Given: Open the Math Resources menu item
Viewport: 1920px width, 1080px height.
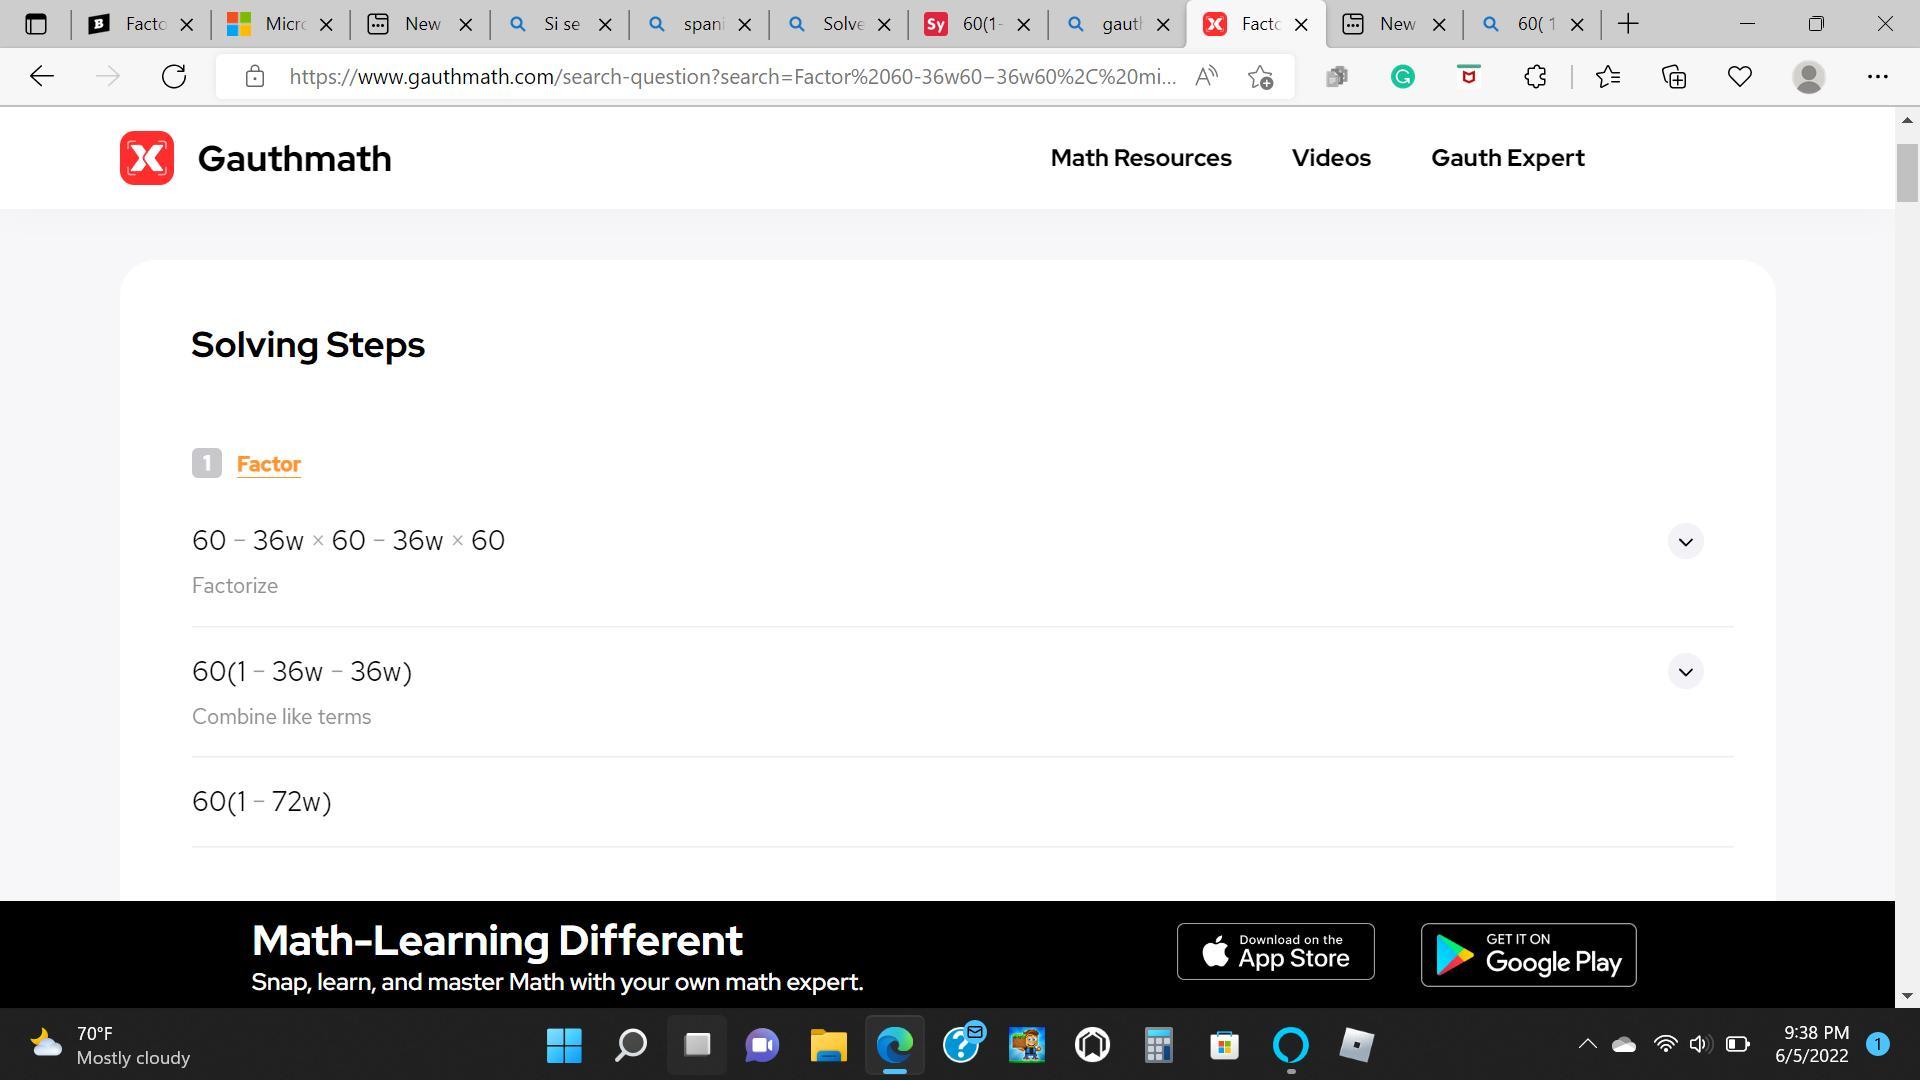Looking at the screenshot, I should (1141, 158).
